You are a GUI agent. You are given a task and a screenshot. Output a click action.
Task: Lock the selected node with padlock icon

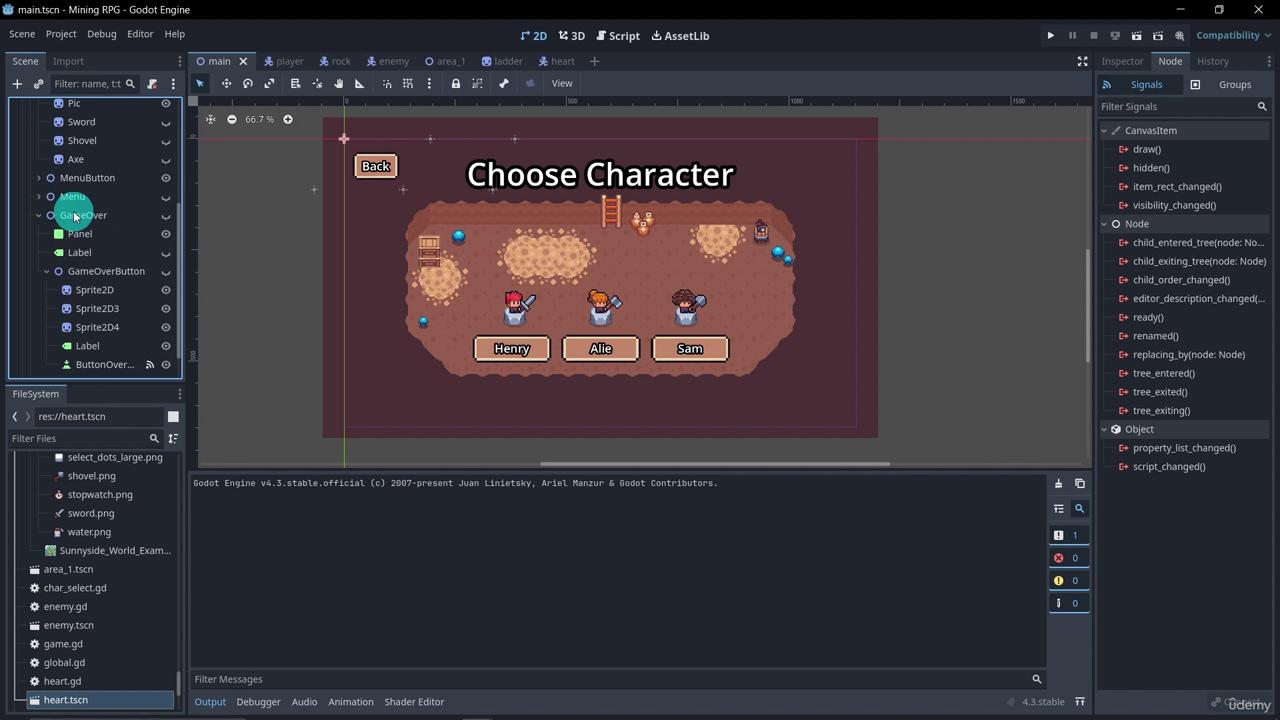(456, 84)
